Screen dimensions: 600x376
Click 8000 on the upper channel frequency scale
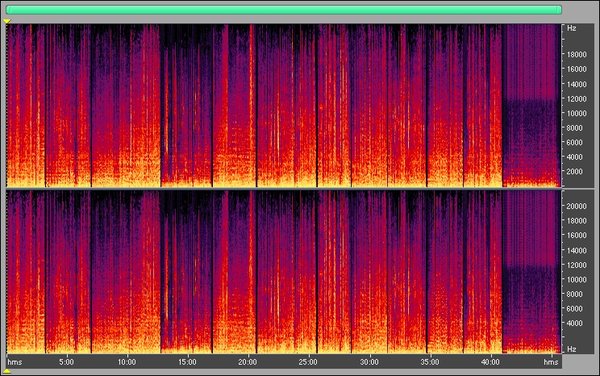click(x=575, y=128)
